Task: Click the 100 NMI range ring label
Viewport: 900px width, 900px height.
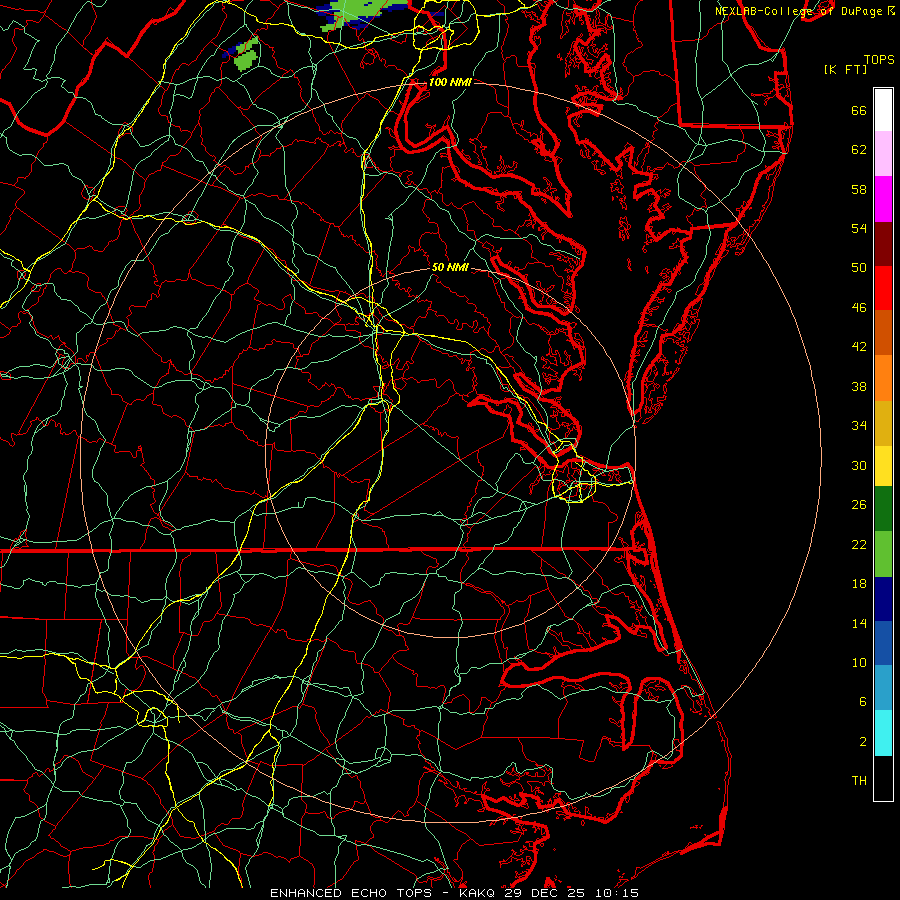Action: (x=450, y=82)
